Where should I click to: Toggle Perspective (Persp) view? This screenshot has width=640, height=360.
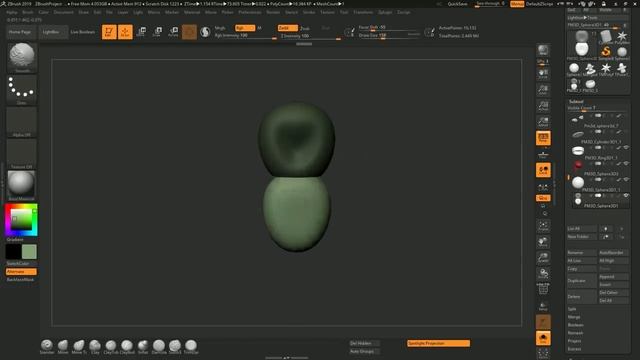coord(543,138)
